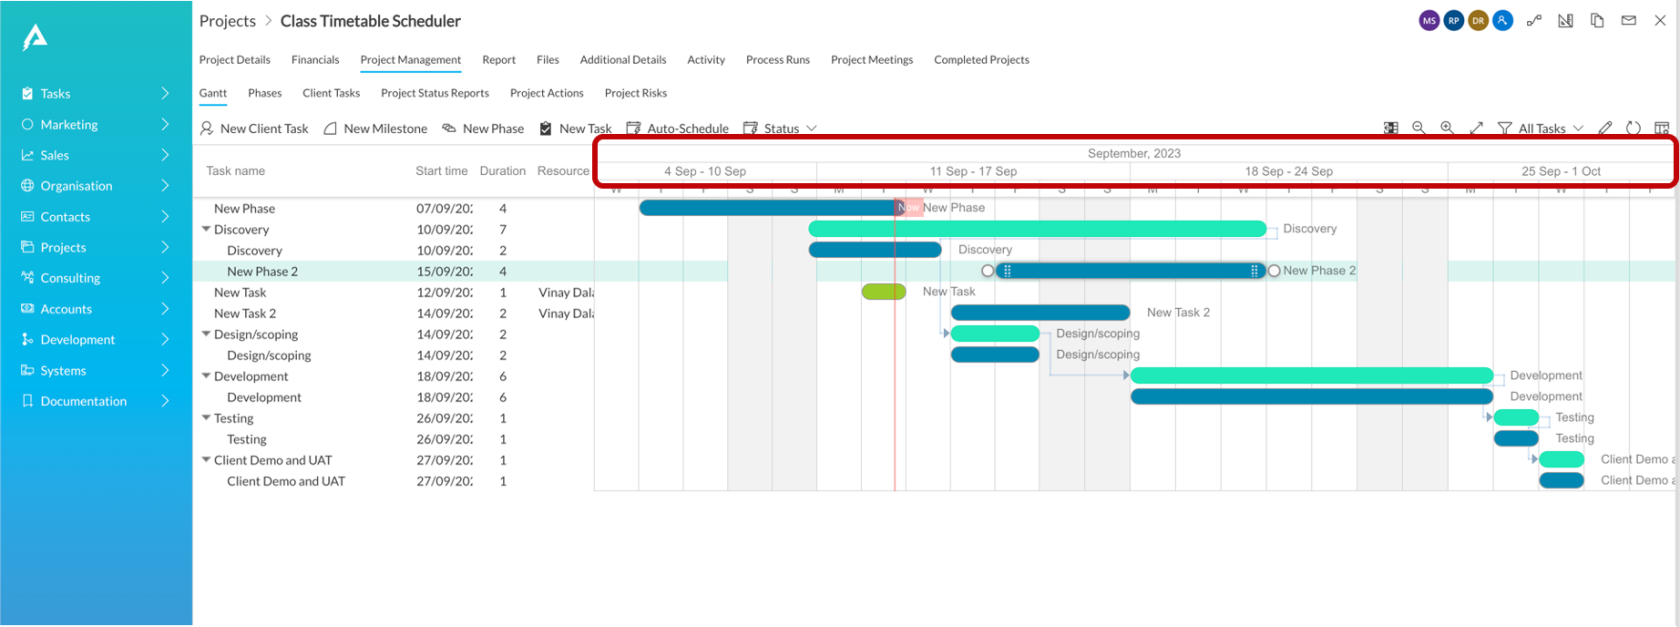Collapse the Discovery task group
The height and width of the screenshot is (627, 1680).
[206, 229]
